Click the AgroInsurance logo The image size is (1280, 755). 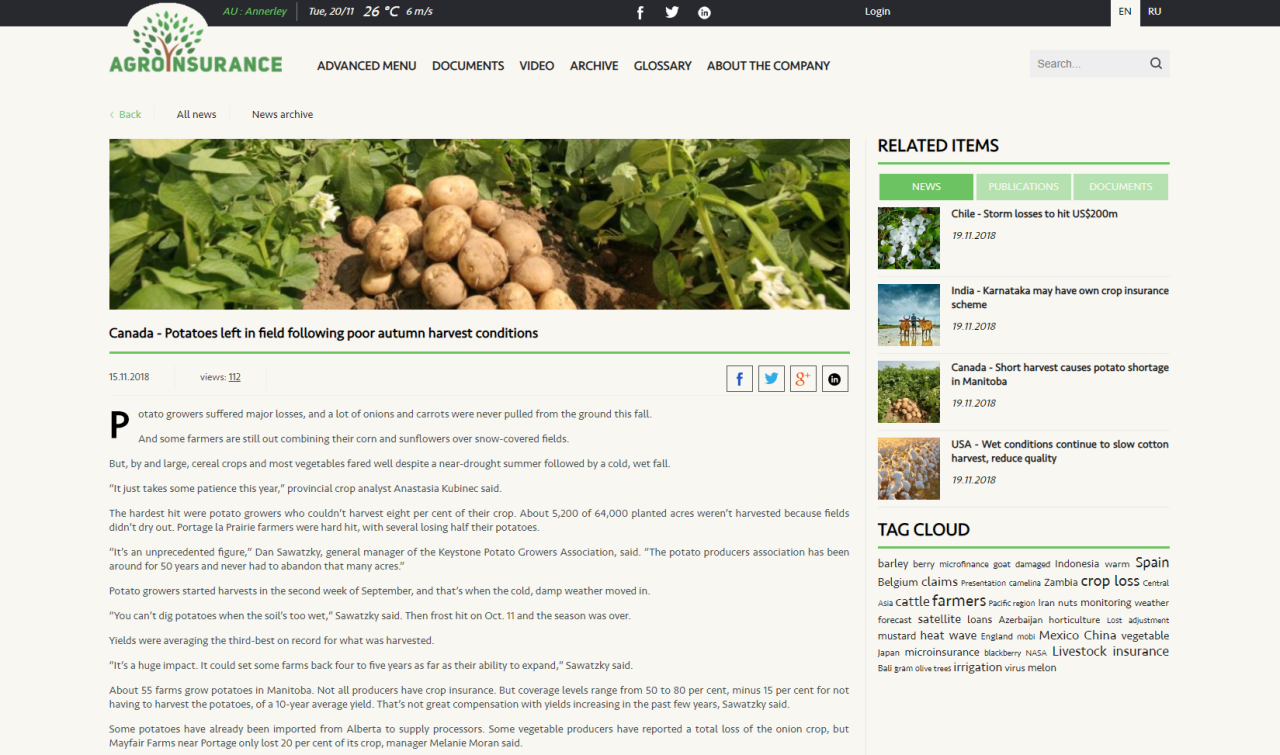tap(196, 40)
